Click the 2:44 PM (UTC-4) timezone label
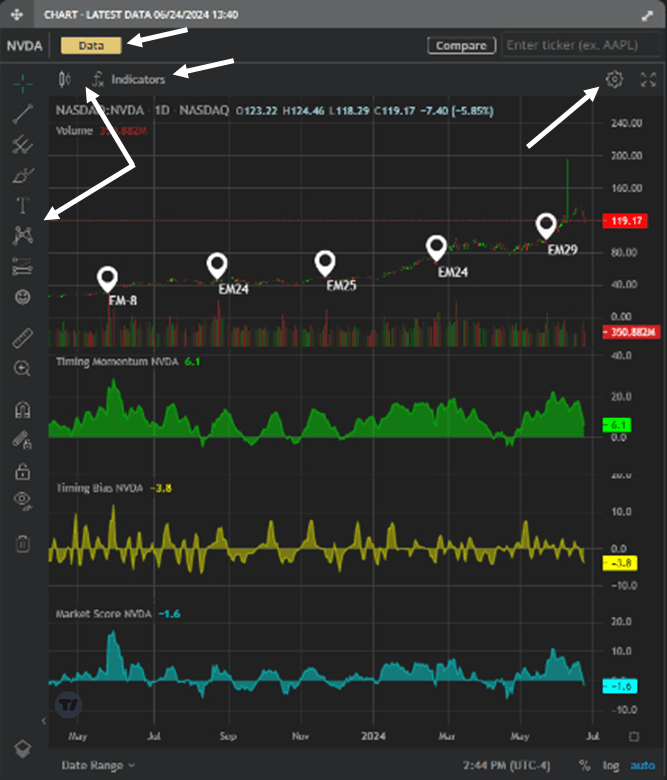The image size is (667, 780). point(507,765)
